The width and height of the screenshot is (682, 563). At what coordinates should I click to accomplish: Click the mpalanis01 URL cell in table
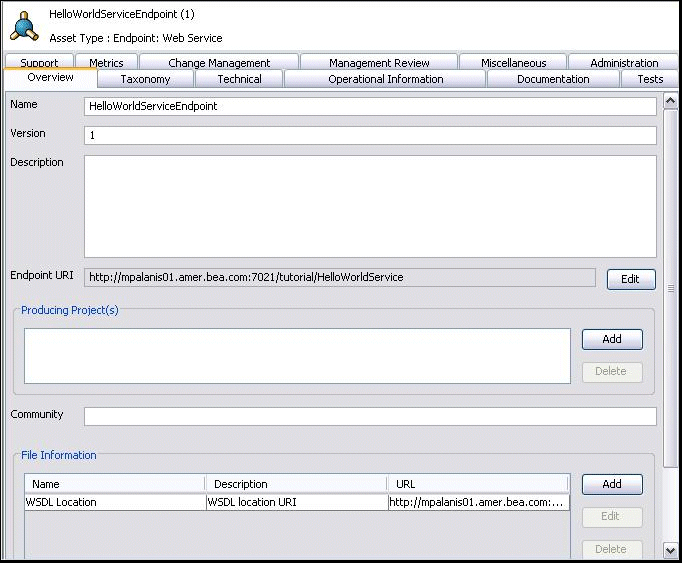coord(478,502)
